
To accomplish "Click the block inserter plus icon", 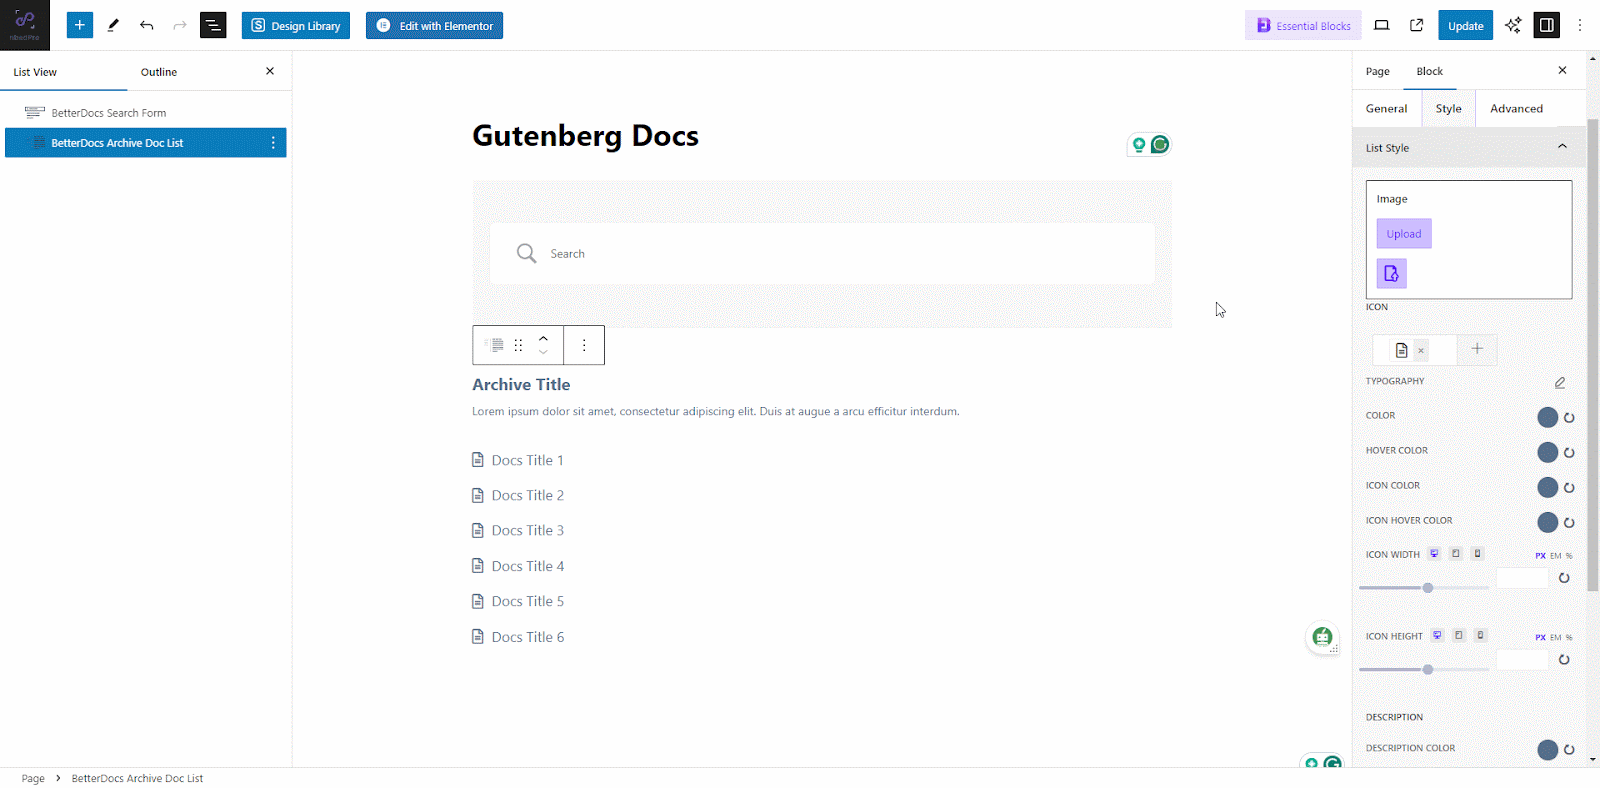I will [80, 25].
